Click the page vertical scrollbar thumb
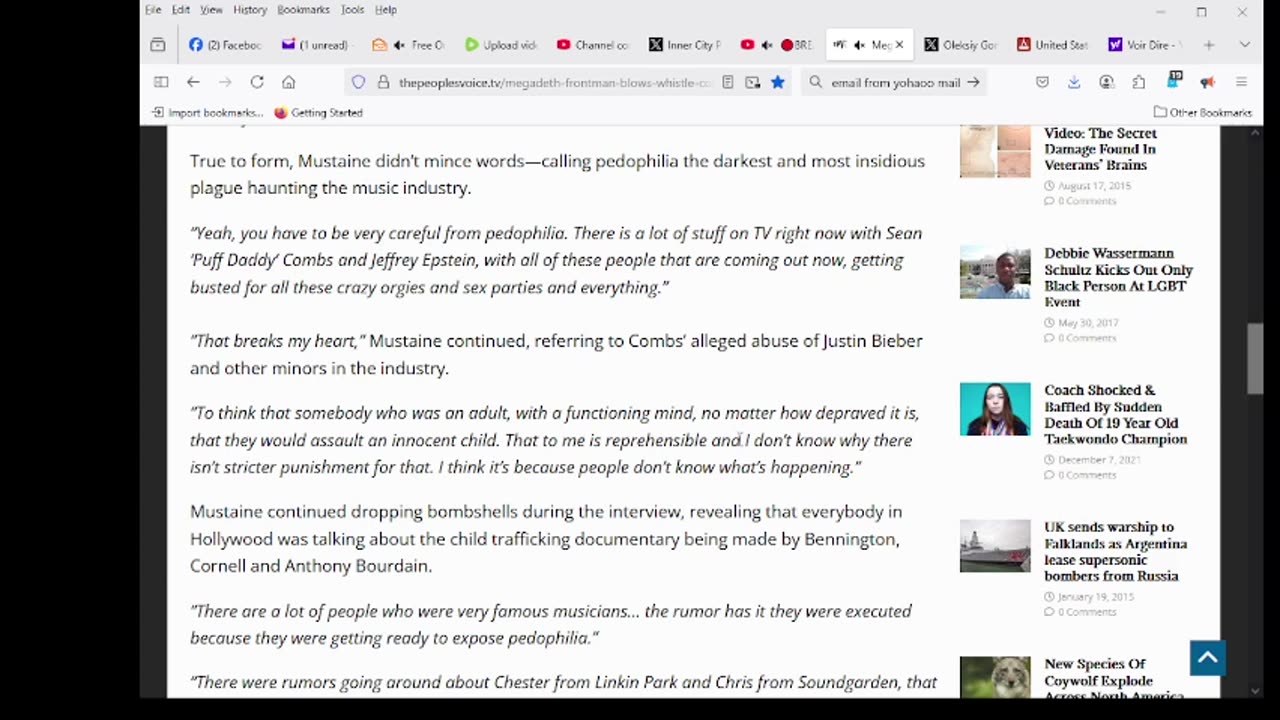 tap(1254, 359)
